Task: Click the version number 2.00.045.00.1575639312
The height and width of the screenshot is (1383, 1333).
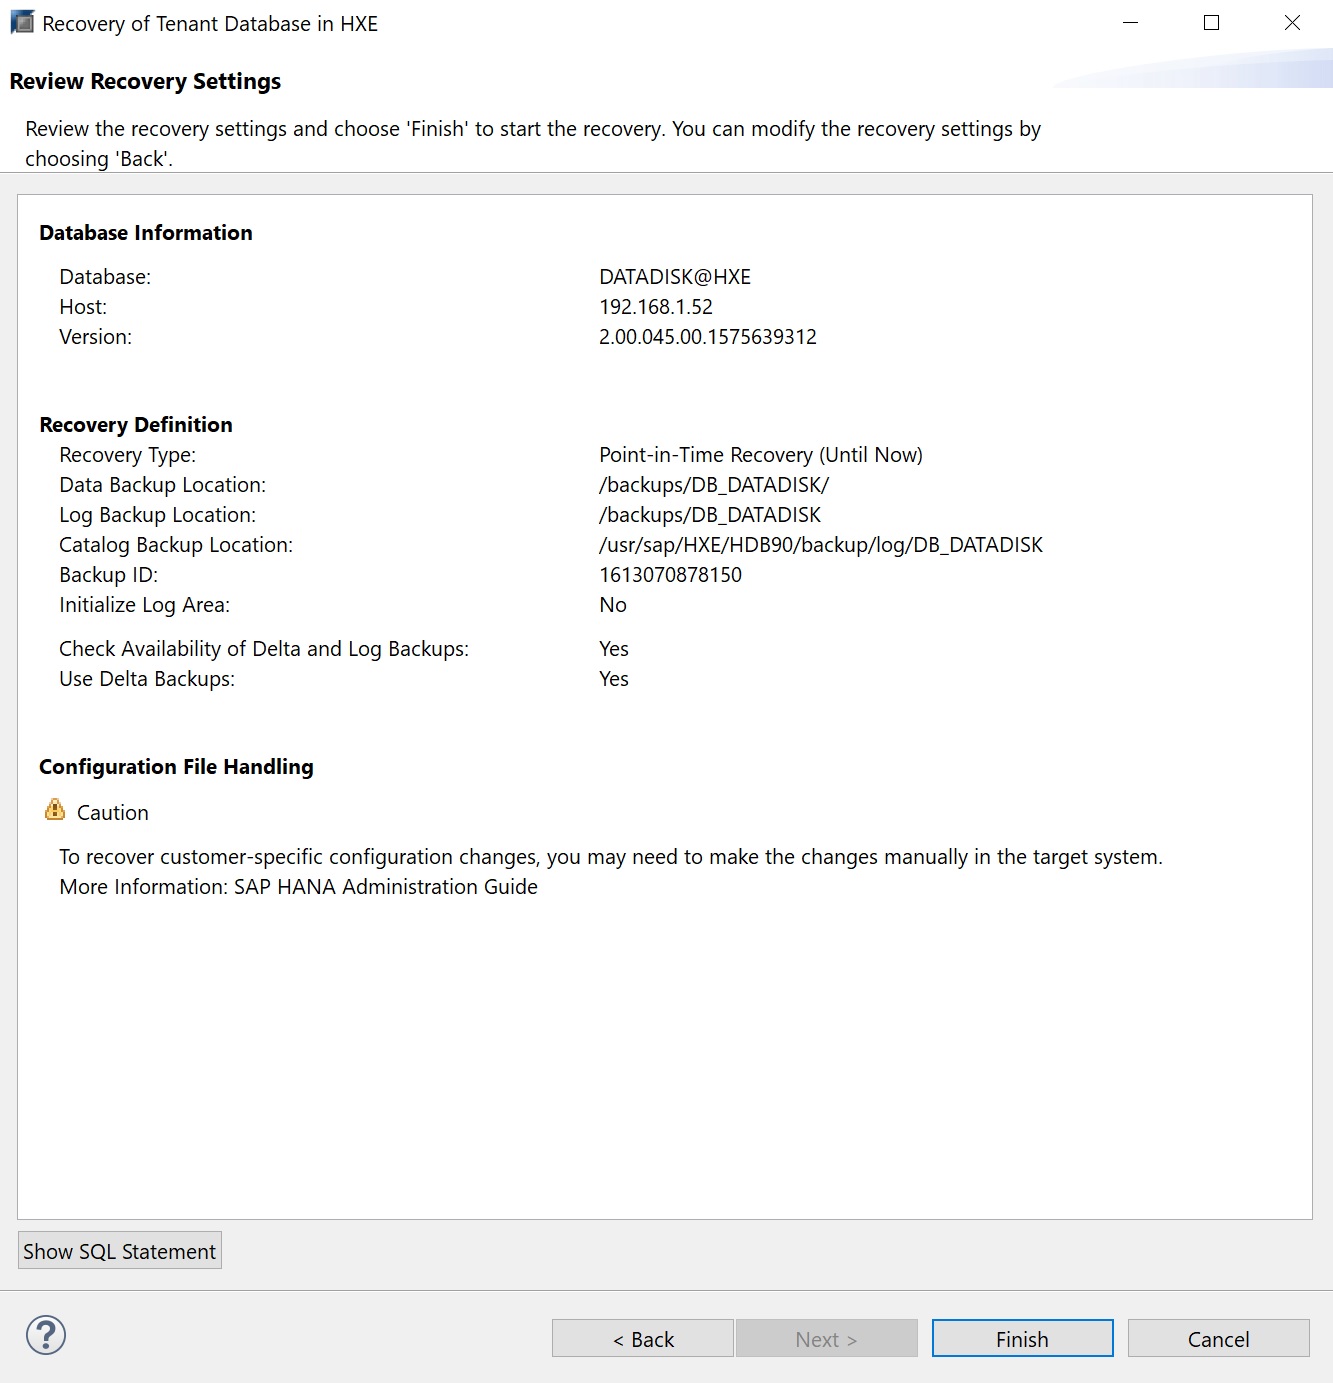Action: pos(708,337)
